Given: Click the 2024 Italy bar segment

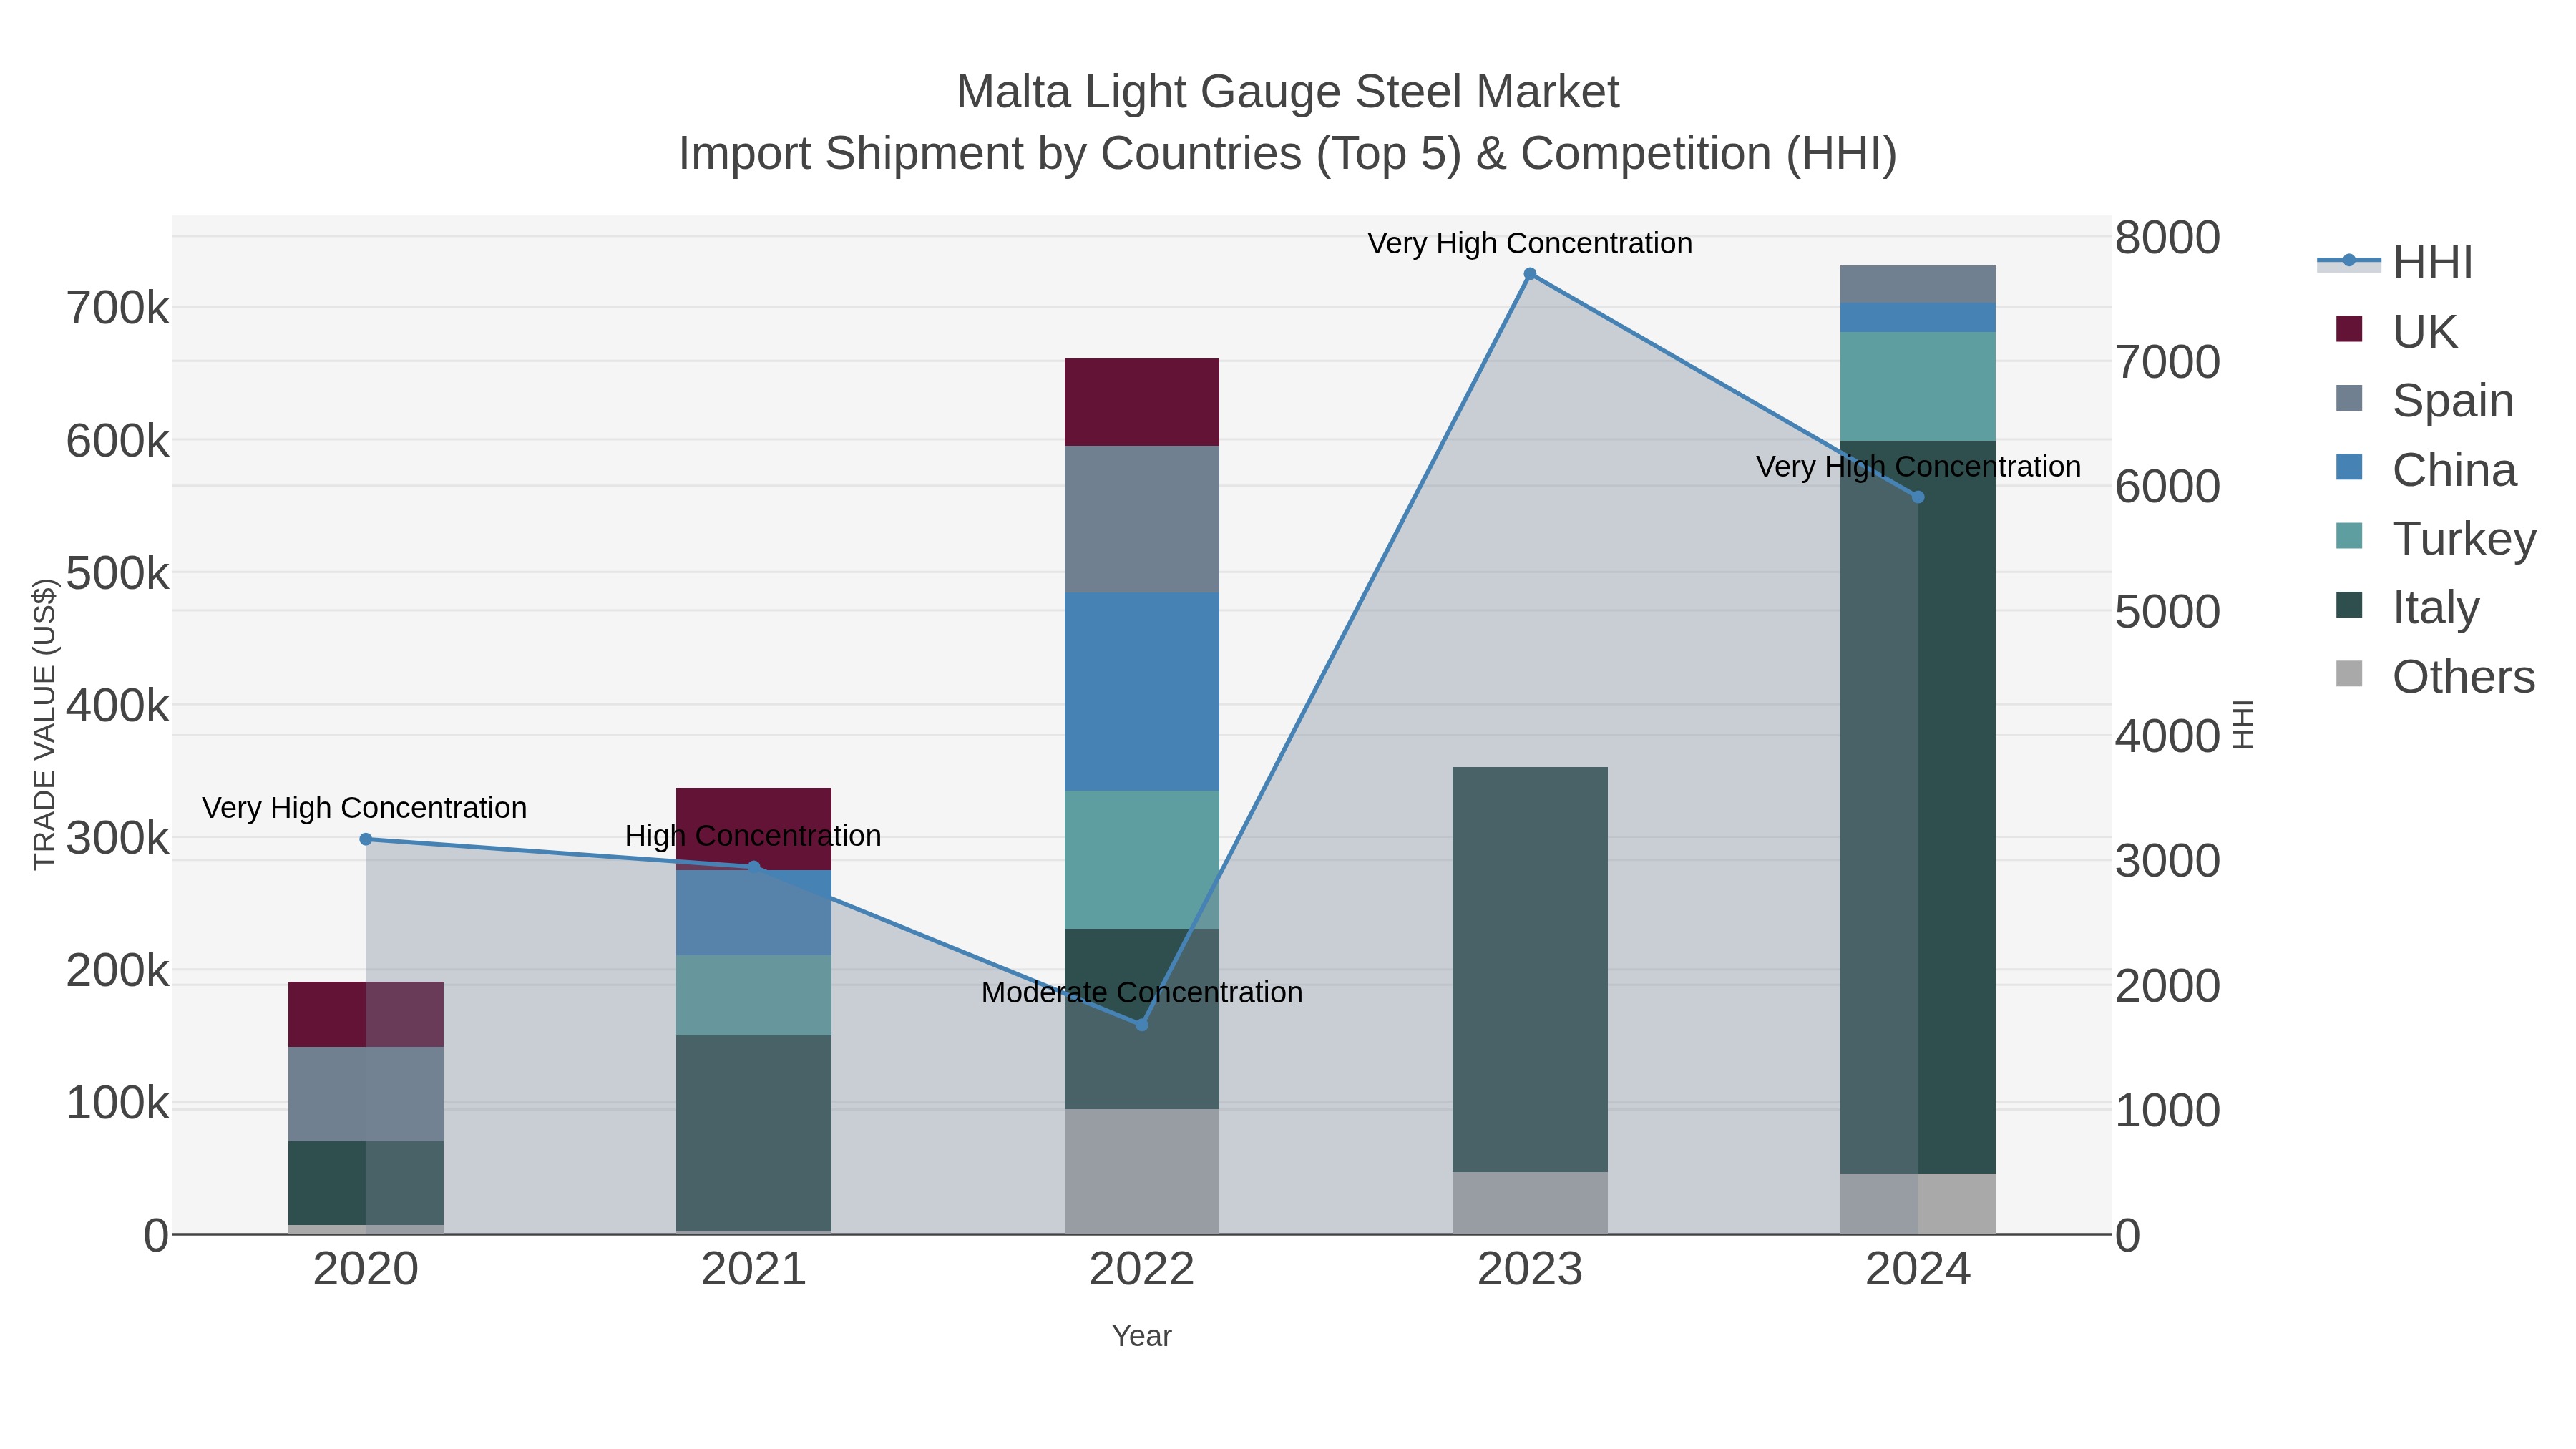Looking at the screenshot, I should click(1918, 807).
